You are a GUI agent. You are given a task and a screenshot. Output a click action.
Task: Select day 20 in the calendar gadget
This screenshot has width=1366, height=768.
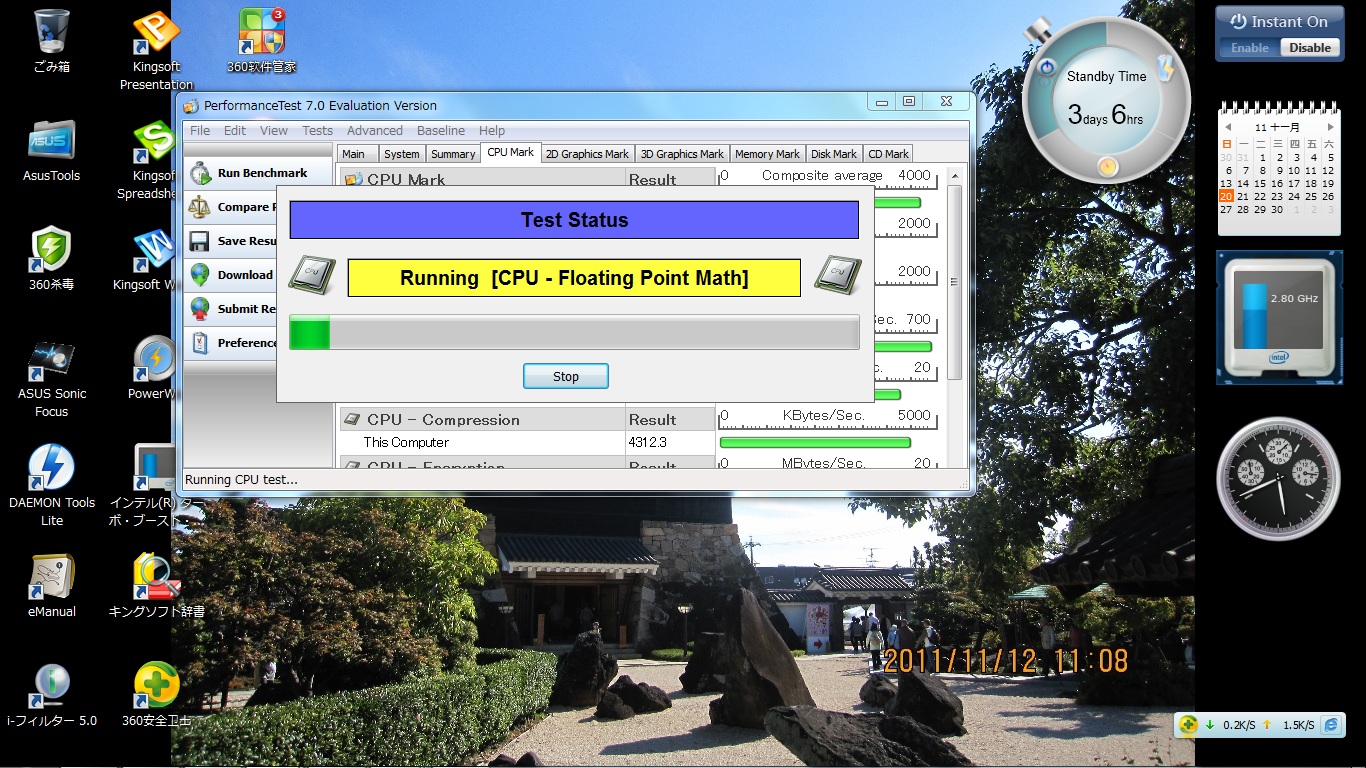[1227, 197]
